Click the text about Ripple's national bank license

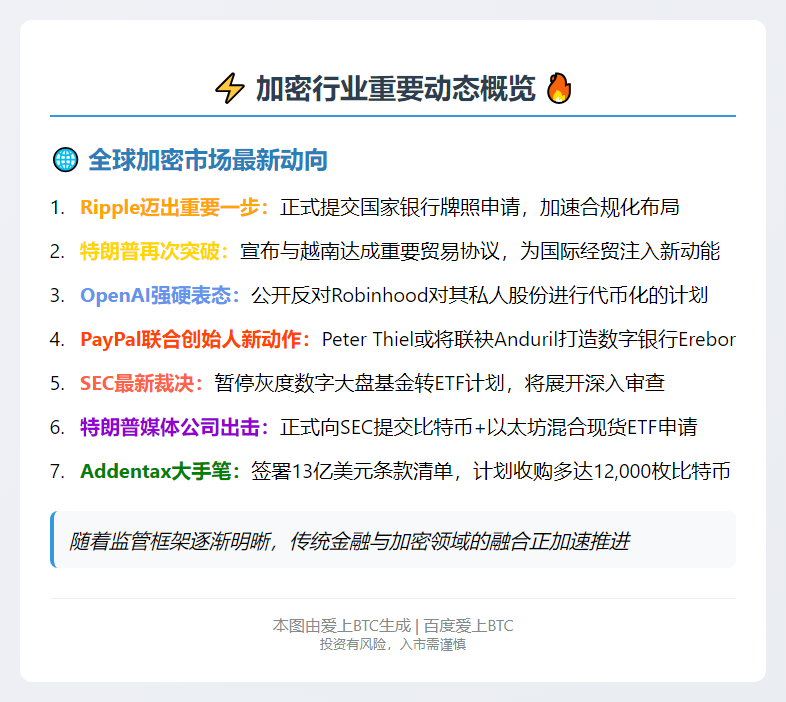480,208
